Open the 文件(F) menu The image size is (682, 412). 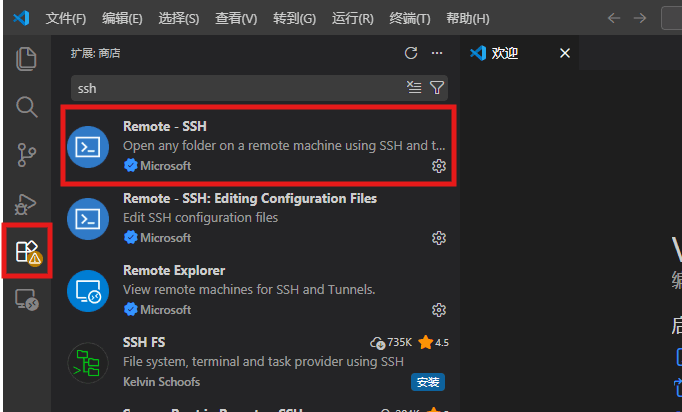(66, 19)
